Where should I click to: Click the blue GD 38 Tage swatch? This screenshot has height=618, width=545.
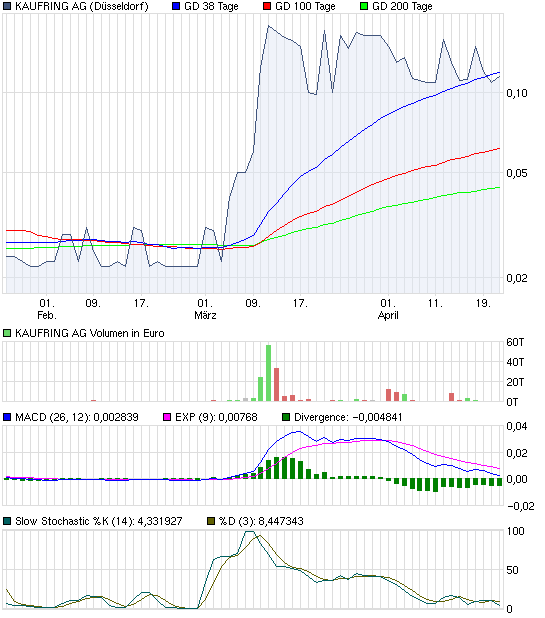pyautogui.click(x=176, y=6)
